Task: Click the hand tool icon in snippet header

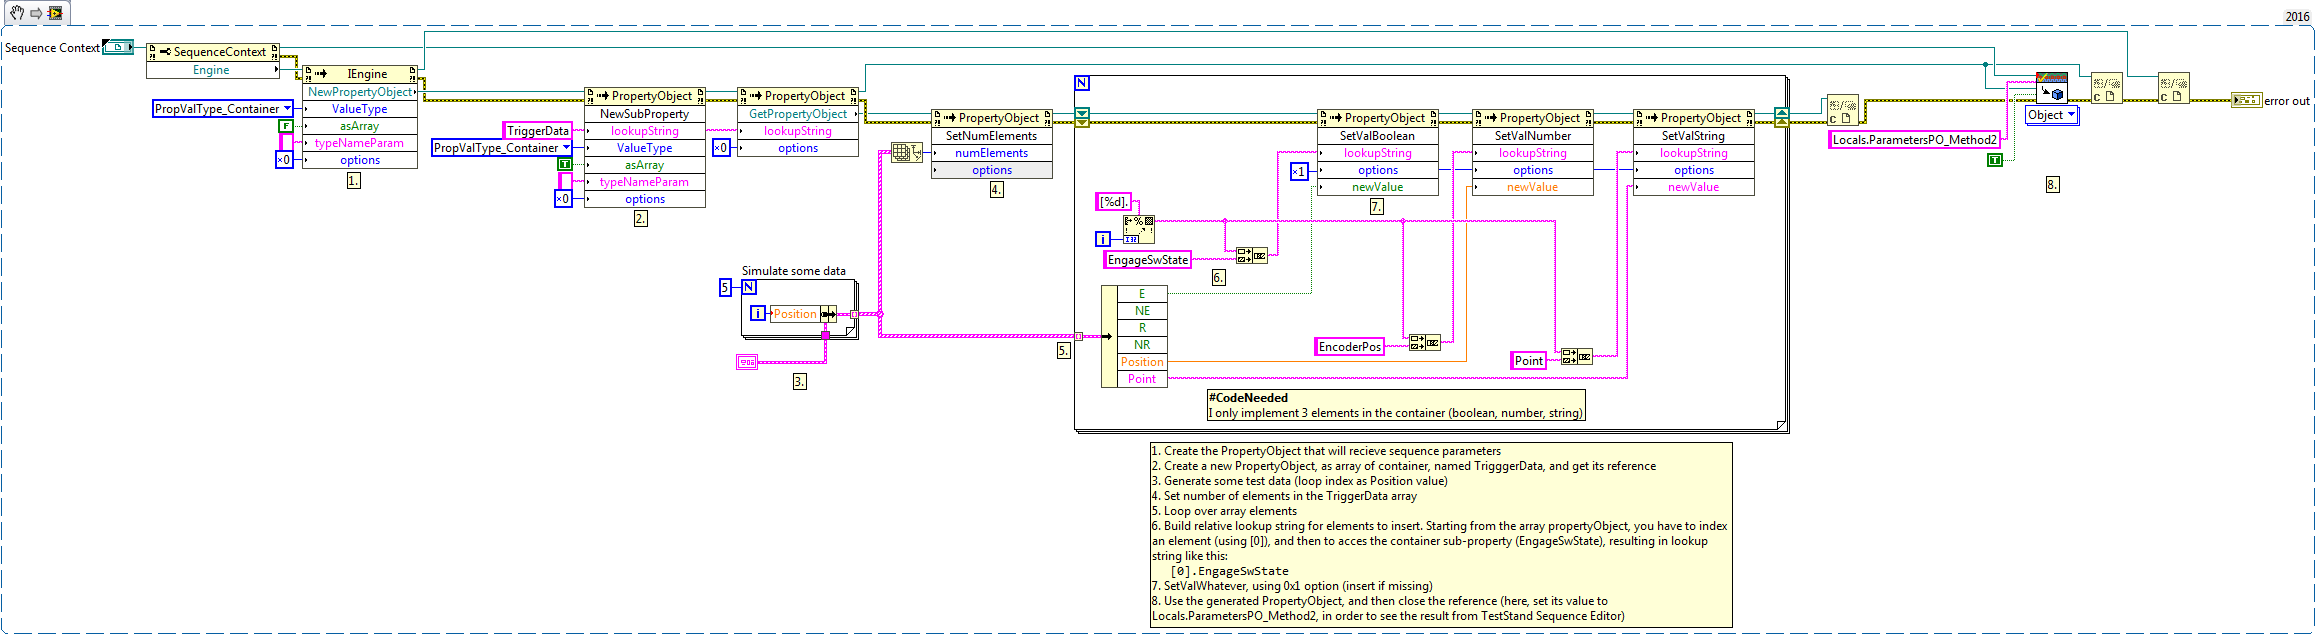Action: [17, 13]
